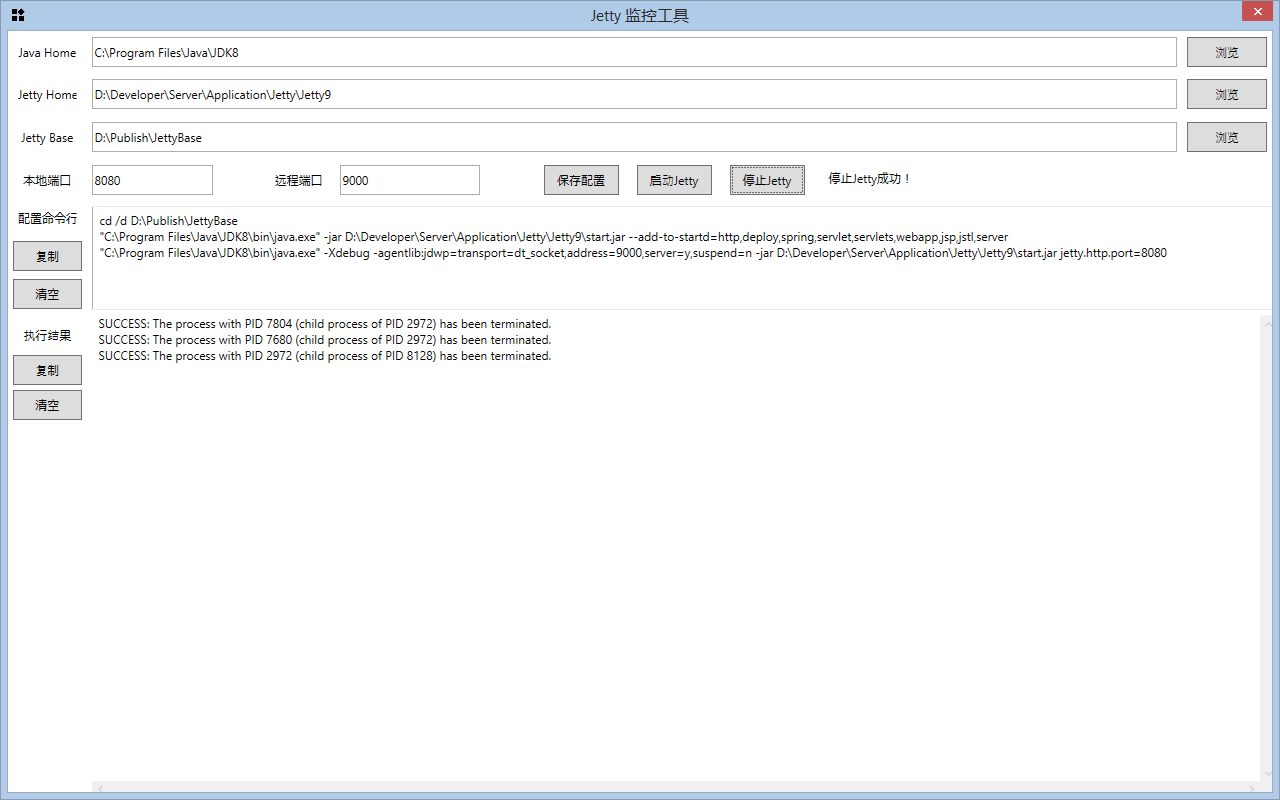
Task: Click the Jetty Base label
Action: pos(47,138)
